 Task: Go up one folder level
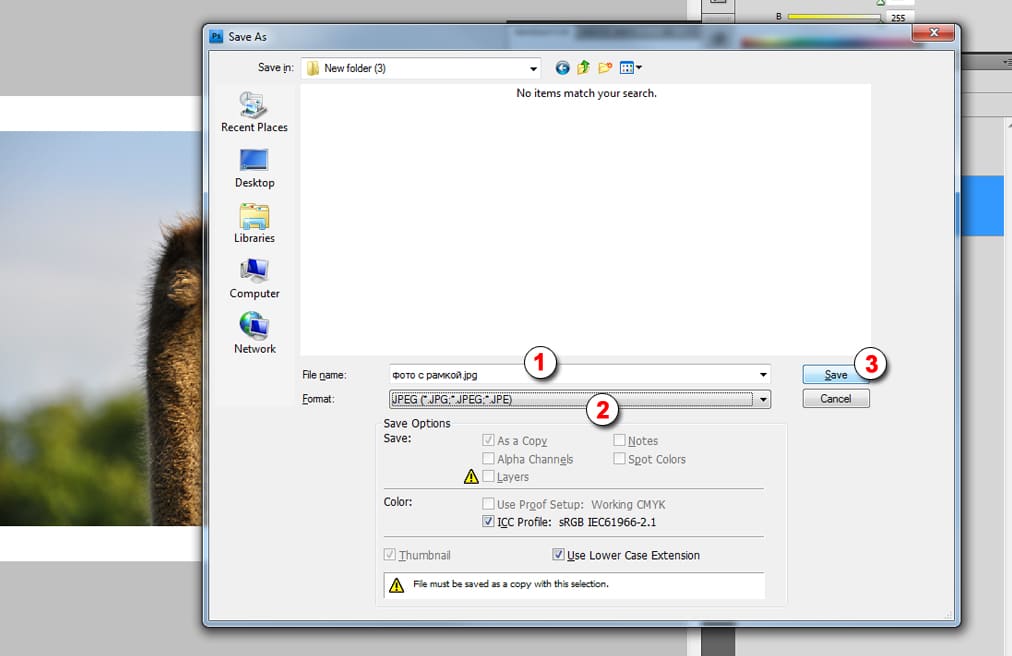(x=583, y=68)
